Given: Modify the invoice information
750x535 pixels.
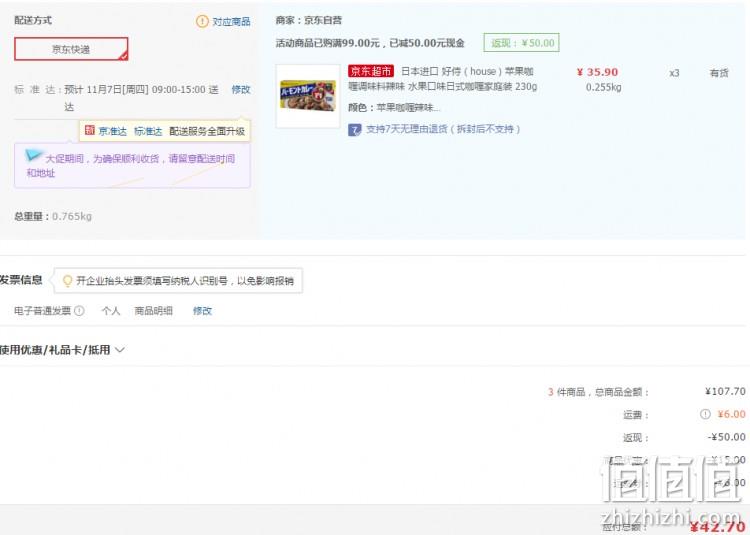Looking at the screenshot, I should pos(202,311).
